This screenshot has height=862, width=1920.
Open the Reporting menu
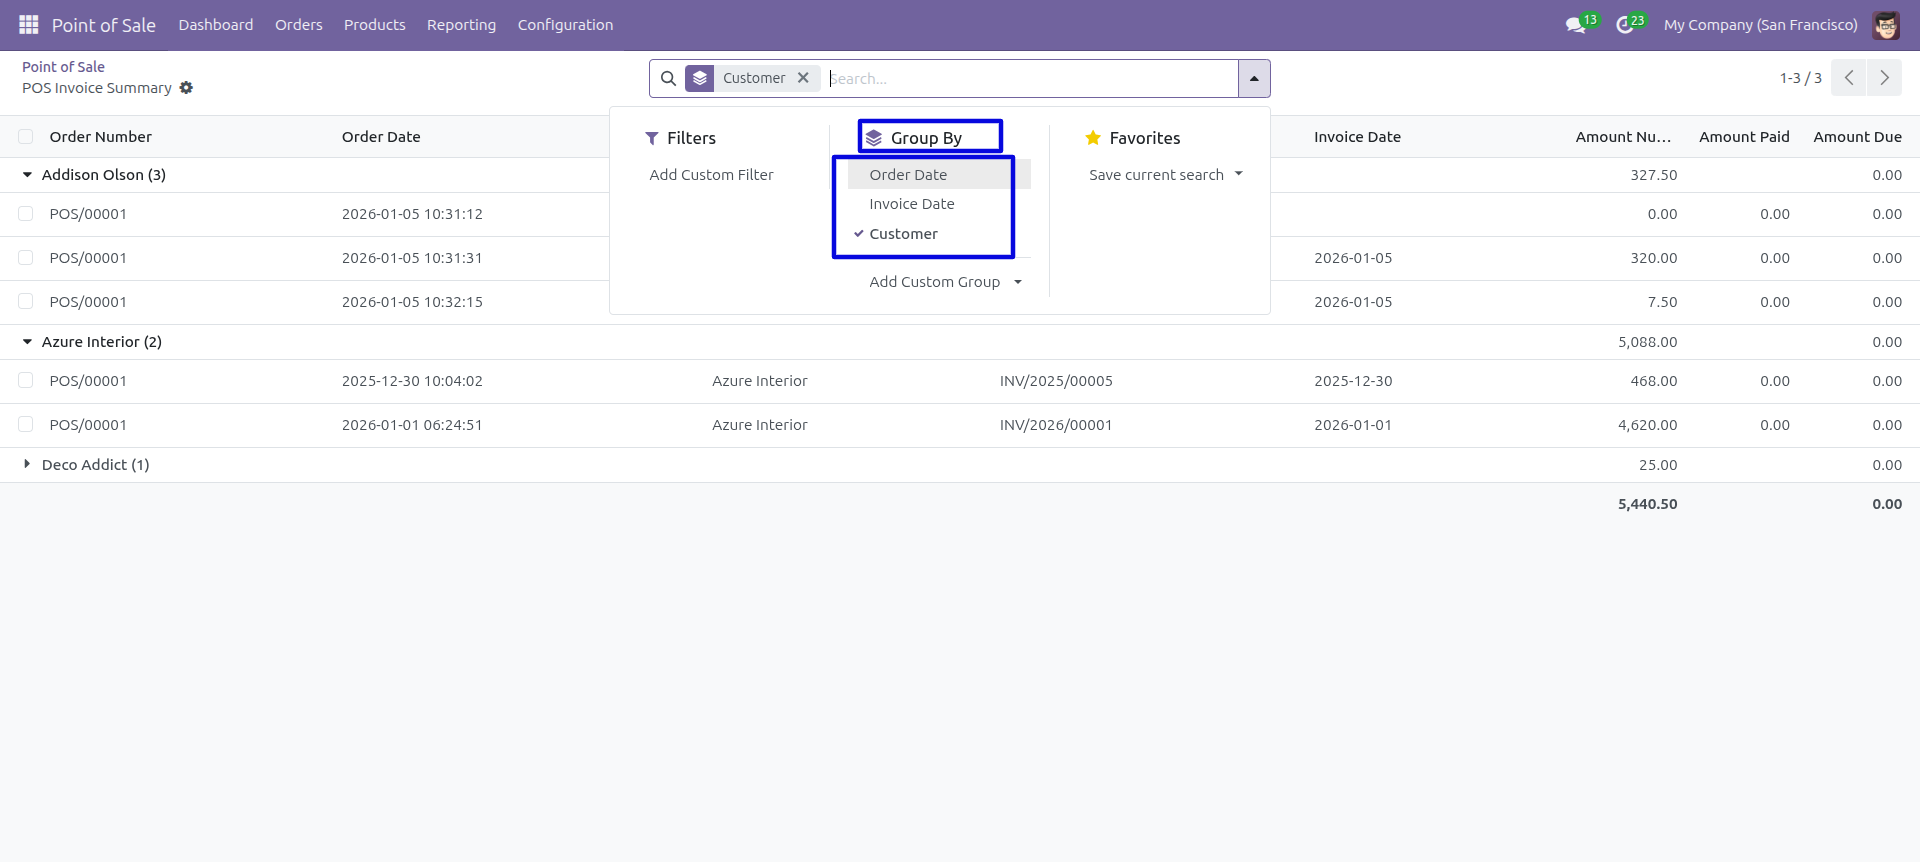tap(461, 25)
